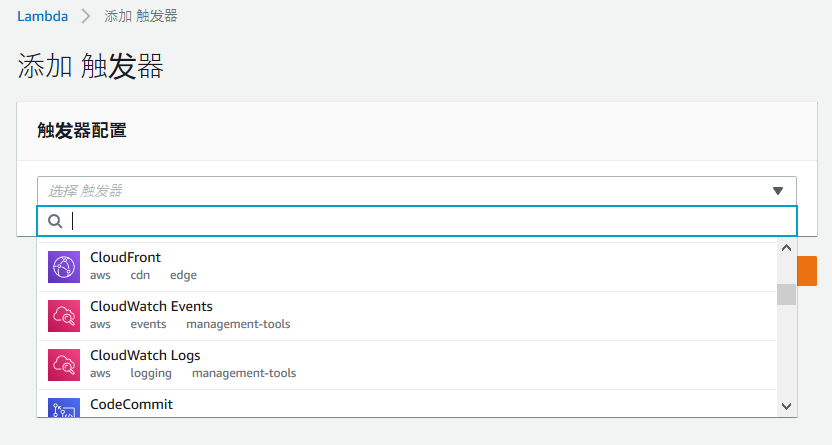
Task: Click the search magnifier icon
Action: 55,221
